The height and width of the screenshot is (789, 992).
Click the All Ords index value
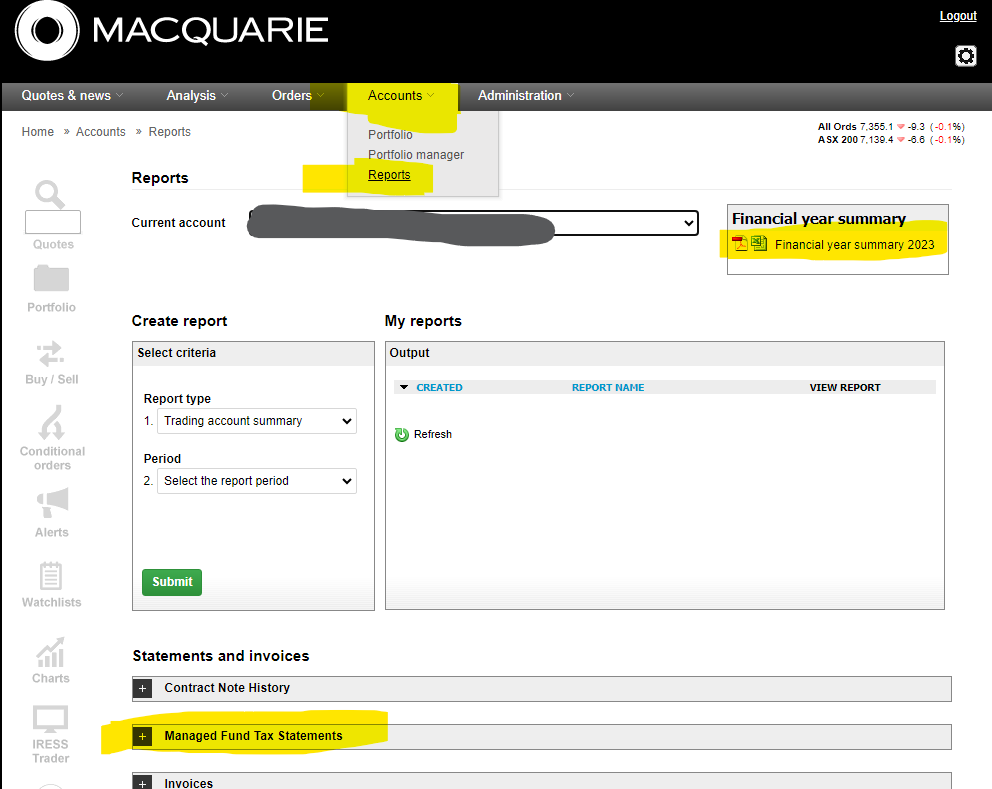coord(876,127)
